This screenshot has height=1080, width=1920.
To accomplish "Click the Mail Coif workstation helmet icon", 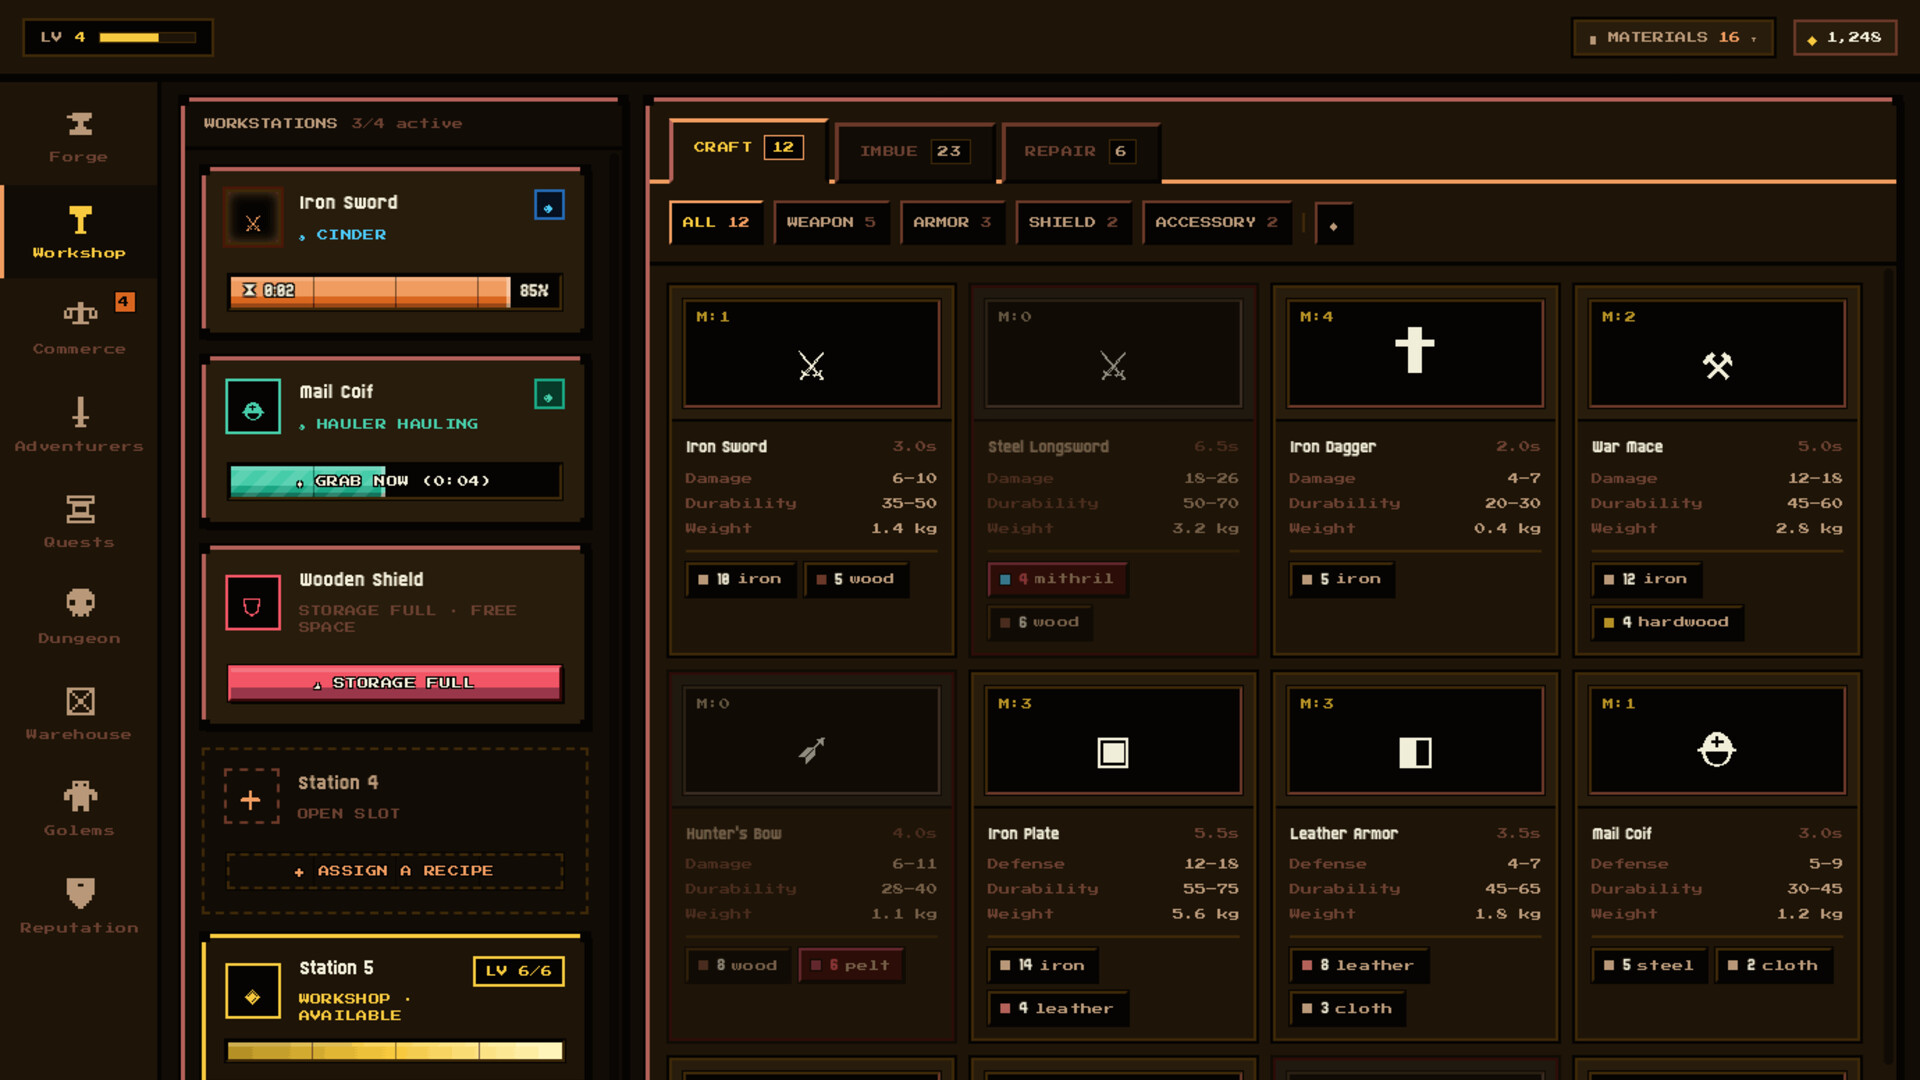I will pos(253,408).
